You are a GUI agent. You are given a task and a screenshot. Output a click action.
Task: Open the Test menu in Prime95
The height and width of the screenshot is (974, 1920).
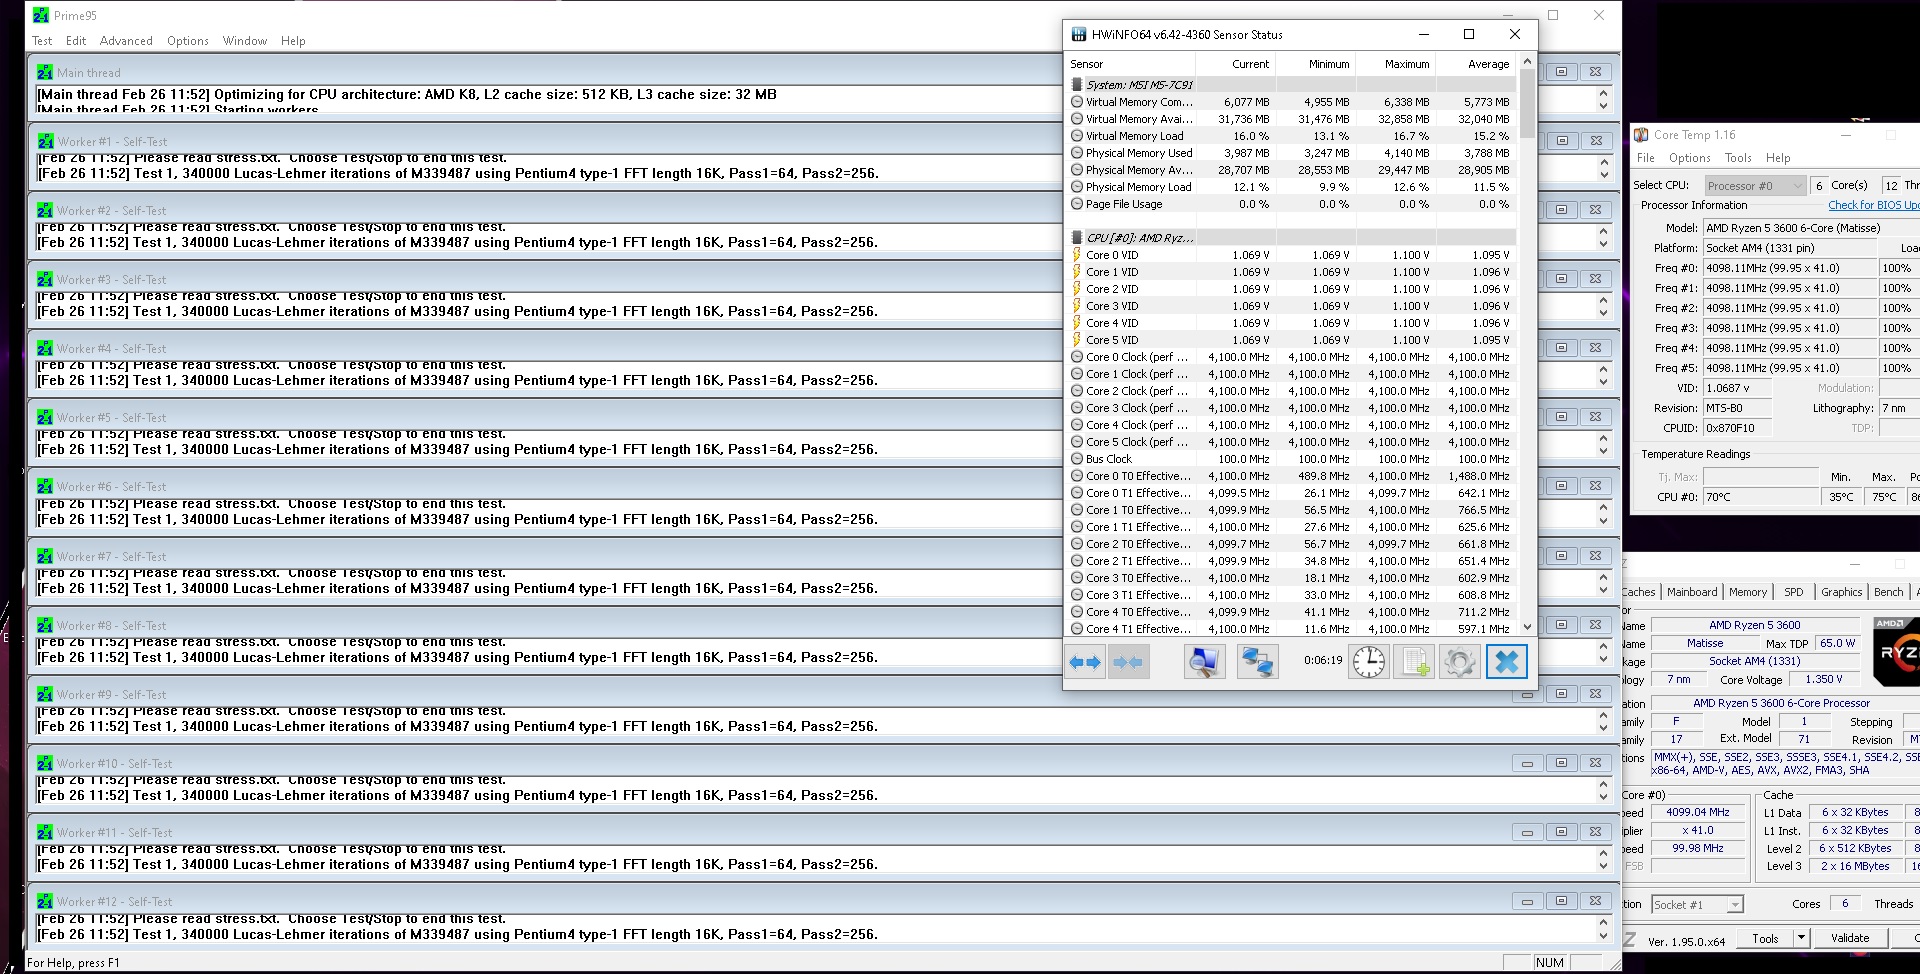click(x=42, y=41)
